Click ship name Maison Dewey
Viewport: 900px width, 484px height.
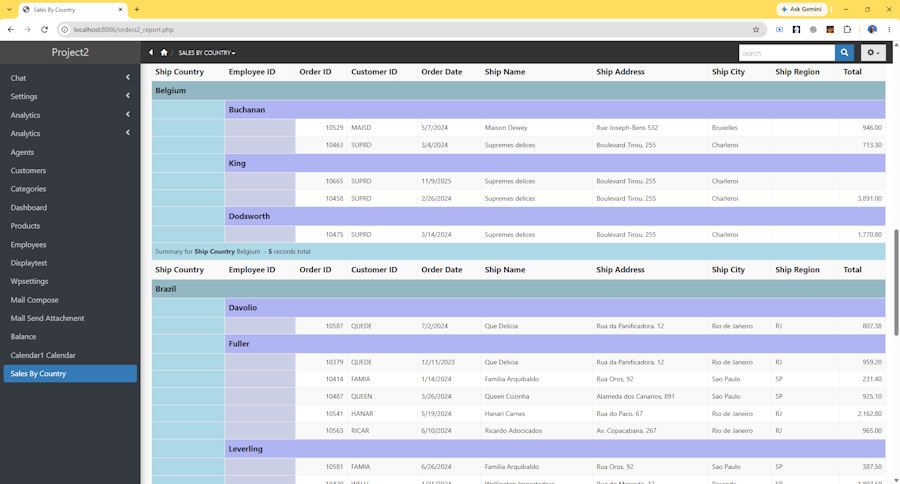tap(506, 127)
